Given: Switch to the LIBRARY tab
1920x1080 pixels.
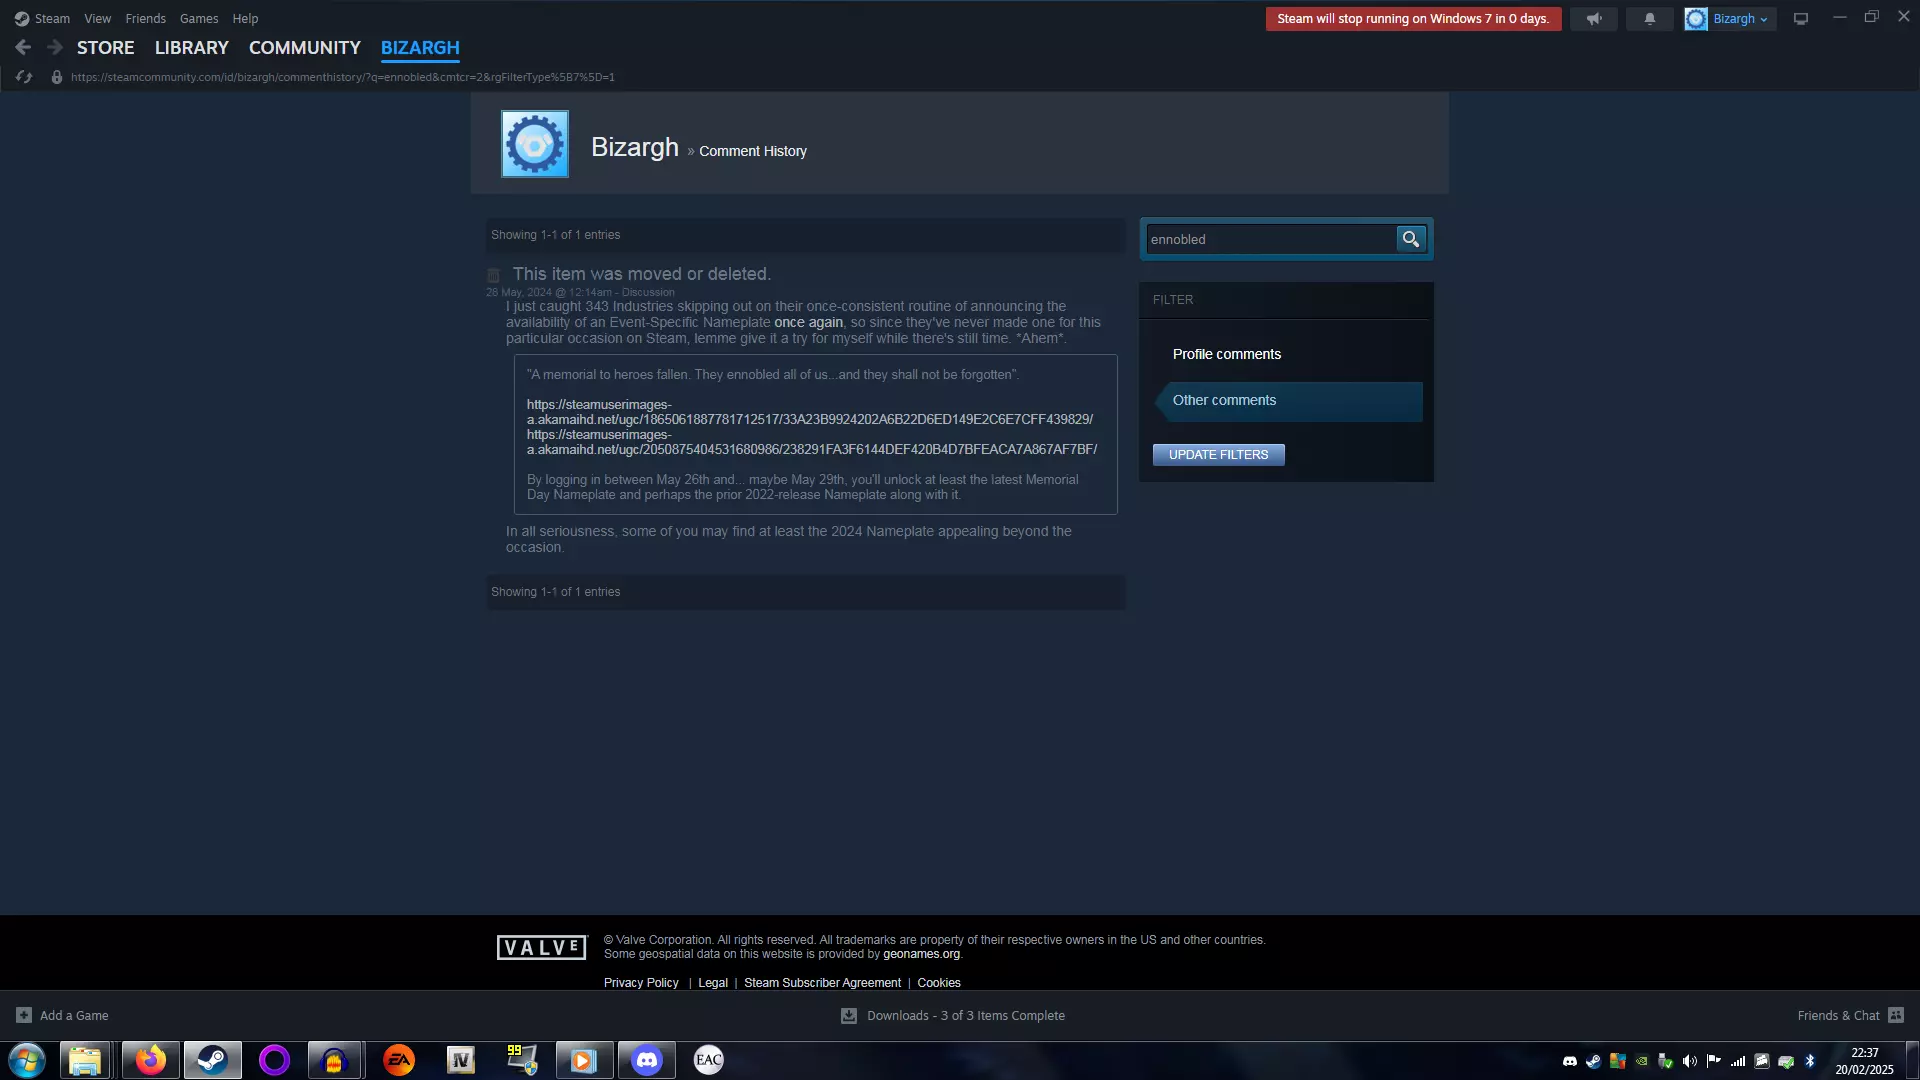Looking at the screenshot, I should click(x=191, y=48).
